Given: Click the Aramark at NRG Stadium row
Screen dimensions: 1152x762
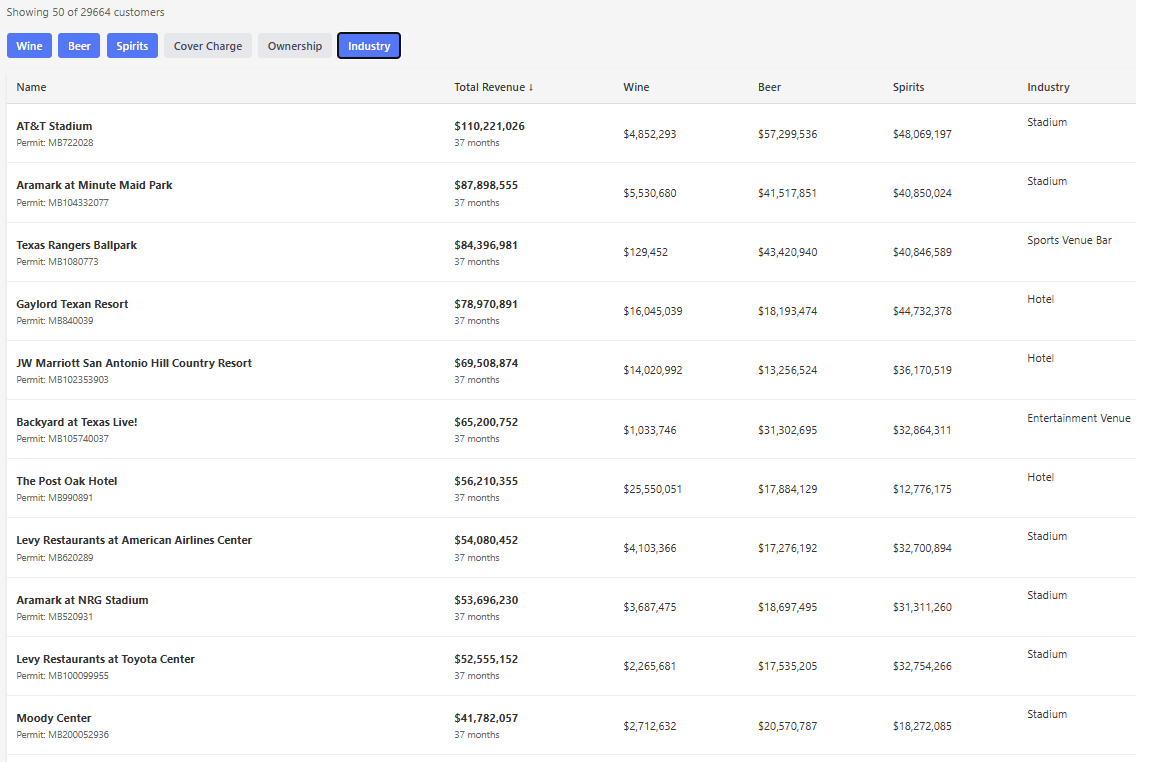Looking at the screenshot, I should click(x=82, y=600).
